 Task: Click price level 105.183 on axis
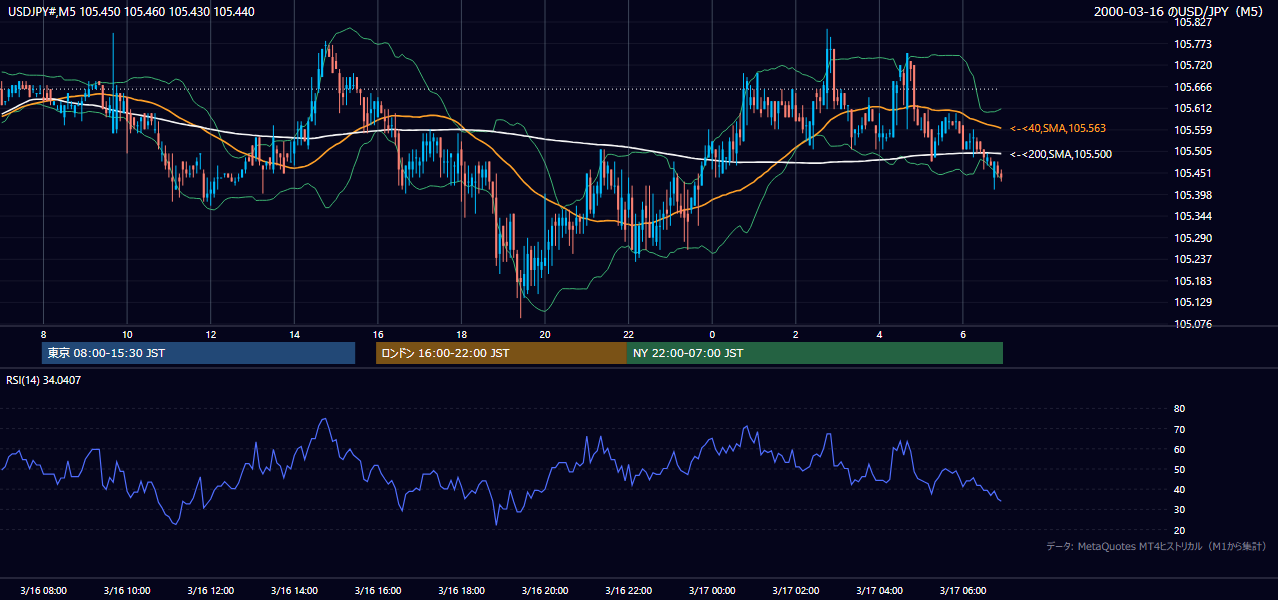(1195, 281)
